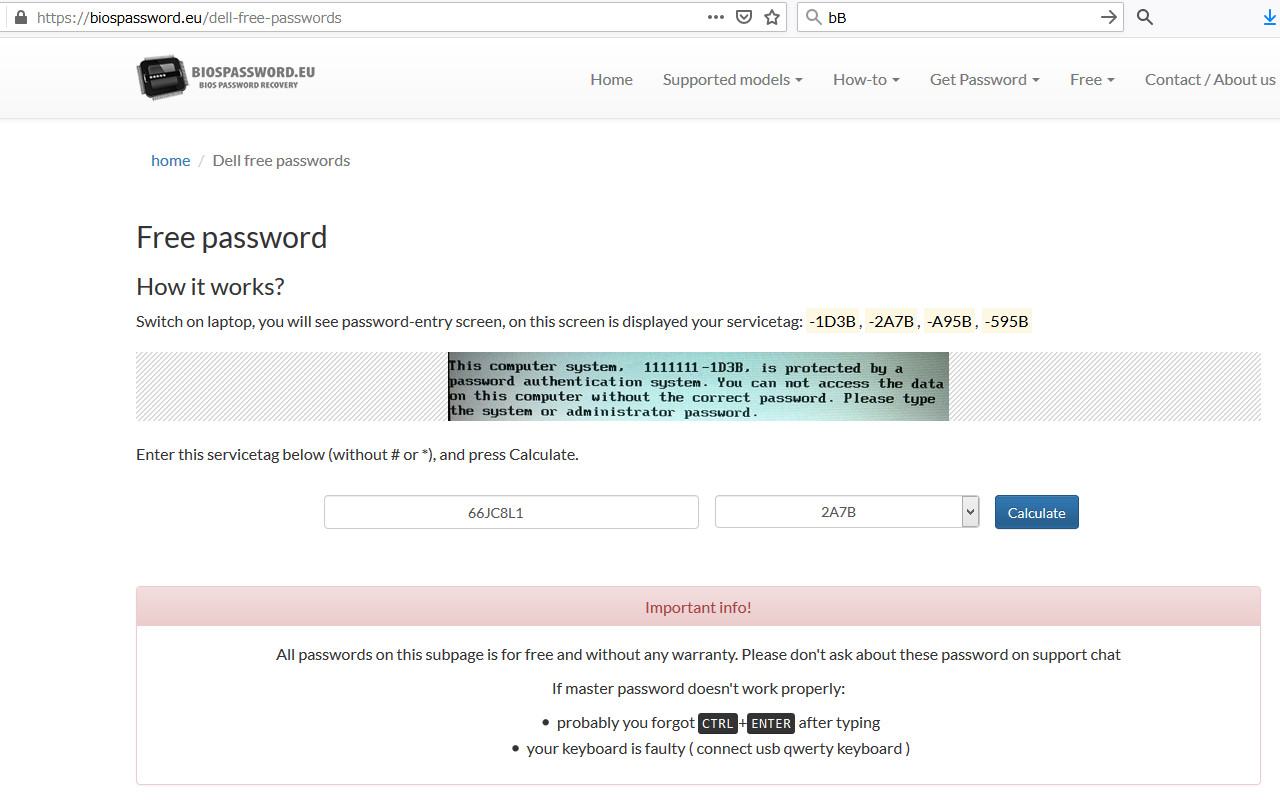
Task: Open the page actions three-dot menu
Action: pos(716,17)
